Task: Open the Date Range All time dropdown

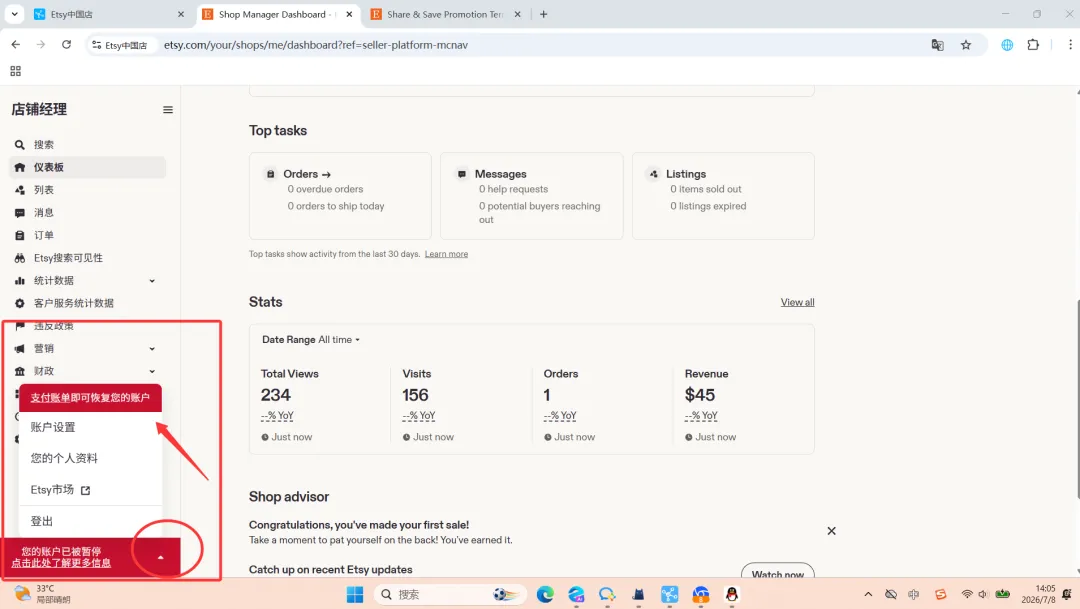Action: point(311,340)
